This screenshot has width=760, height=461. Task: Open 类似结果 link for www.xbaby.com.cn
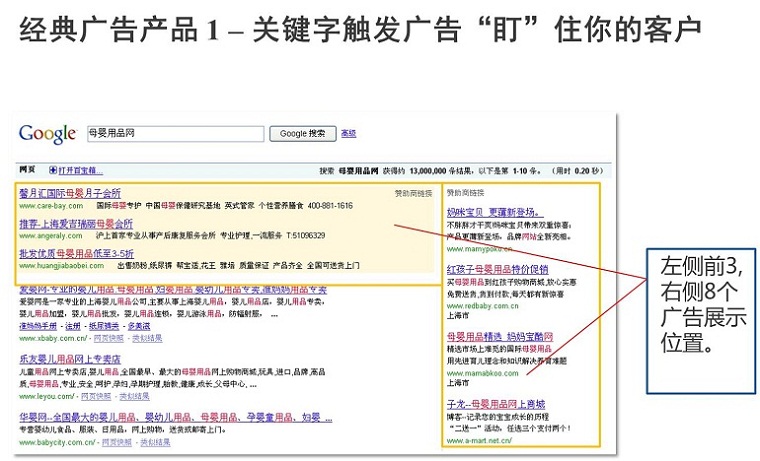[x=147, y=338]
